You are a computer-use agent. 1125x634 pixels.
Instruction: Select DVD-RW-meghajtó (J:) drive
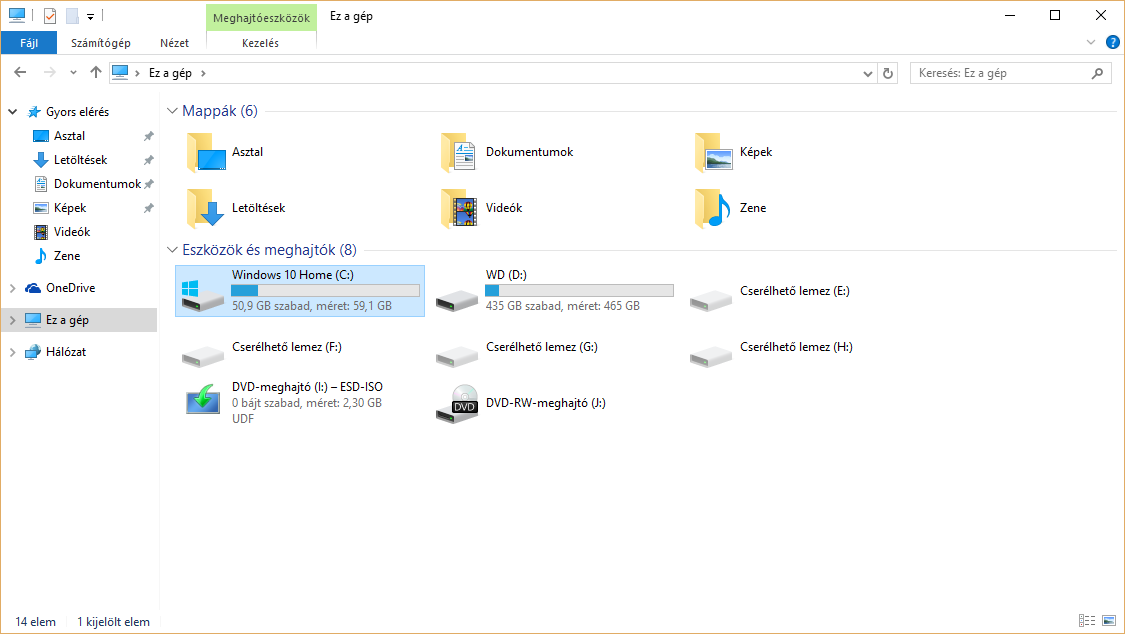pyautogui.click(x=521, y=403)
